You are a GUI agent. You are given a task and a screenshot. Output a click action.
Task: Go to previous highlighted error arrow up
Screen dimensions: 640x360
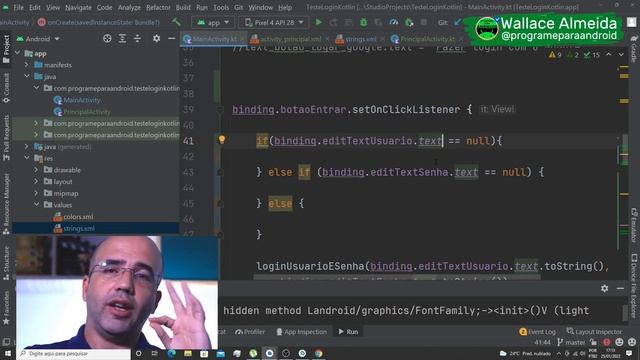609,55
